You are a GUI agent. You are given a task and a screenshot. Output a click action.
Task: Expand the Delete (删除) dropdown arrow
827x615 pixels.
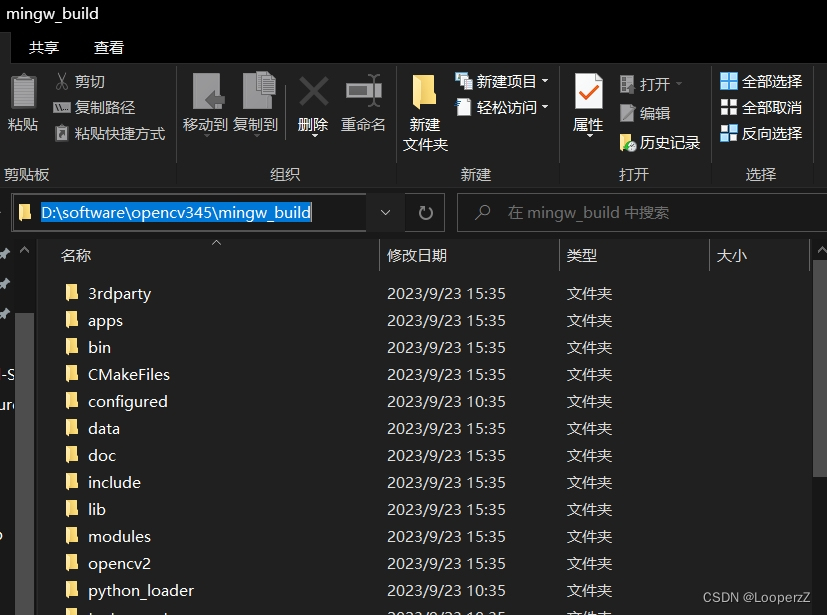(314, 136)
